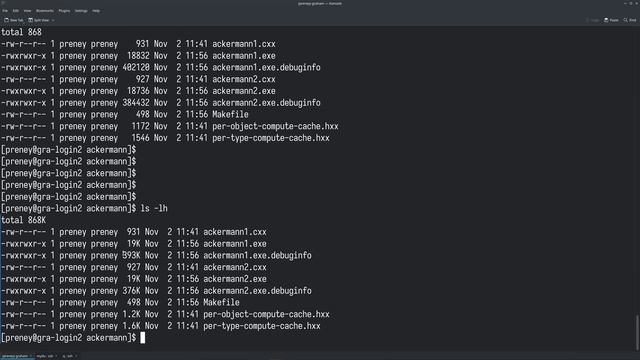The height and width of the screenshot is (360, 640).
Task: Open the Bookmarks menu
Action: [x=45, y=11]
